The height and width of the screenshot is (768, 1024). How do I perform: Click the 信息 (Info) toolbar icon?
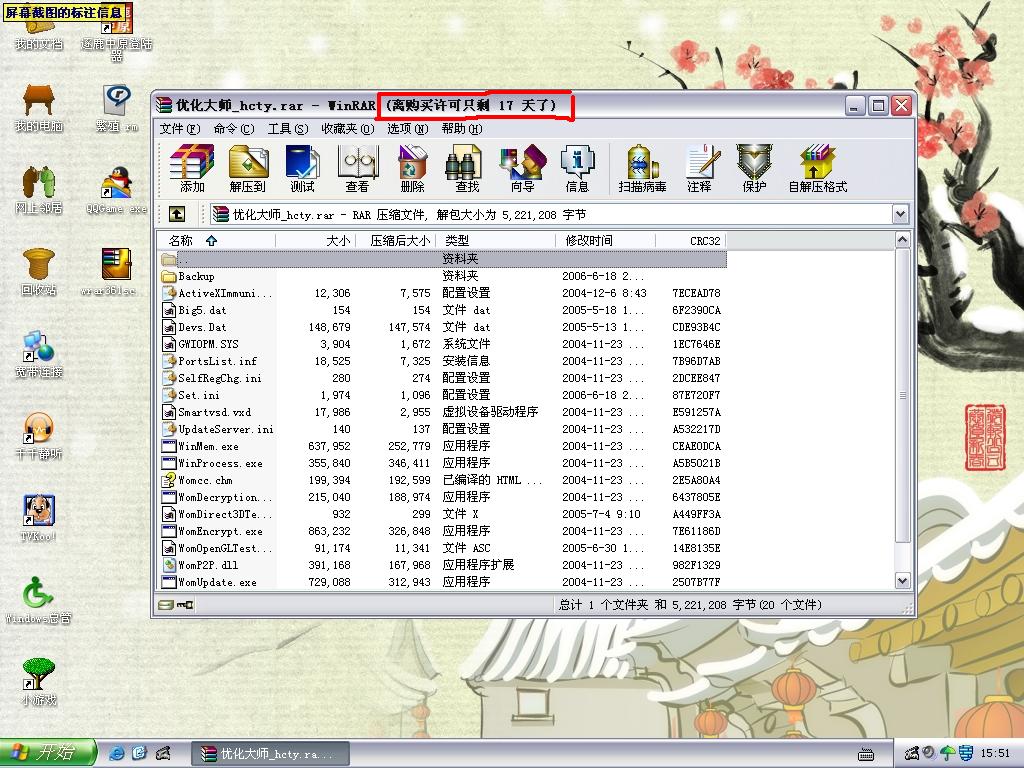click(577, 168)
